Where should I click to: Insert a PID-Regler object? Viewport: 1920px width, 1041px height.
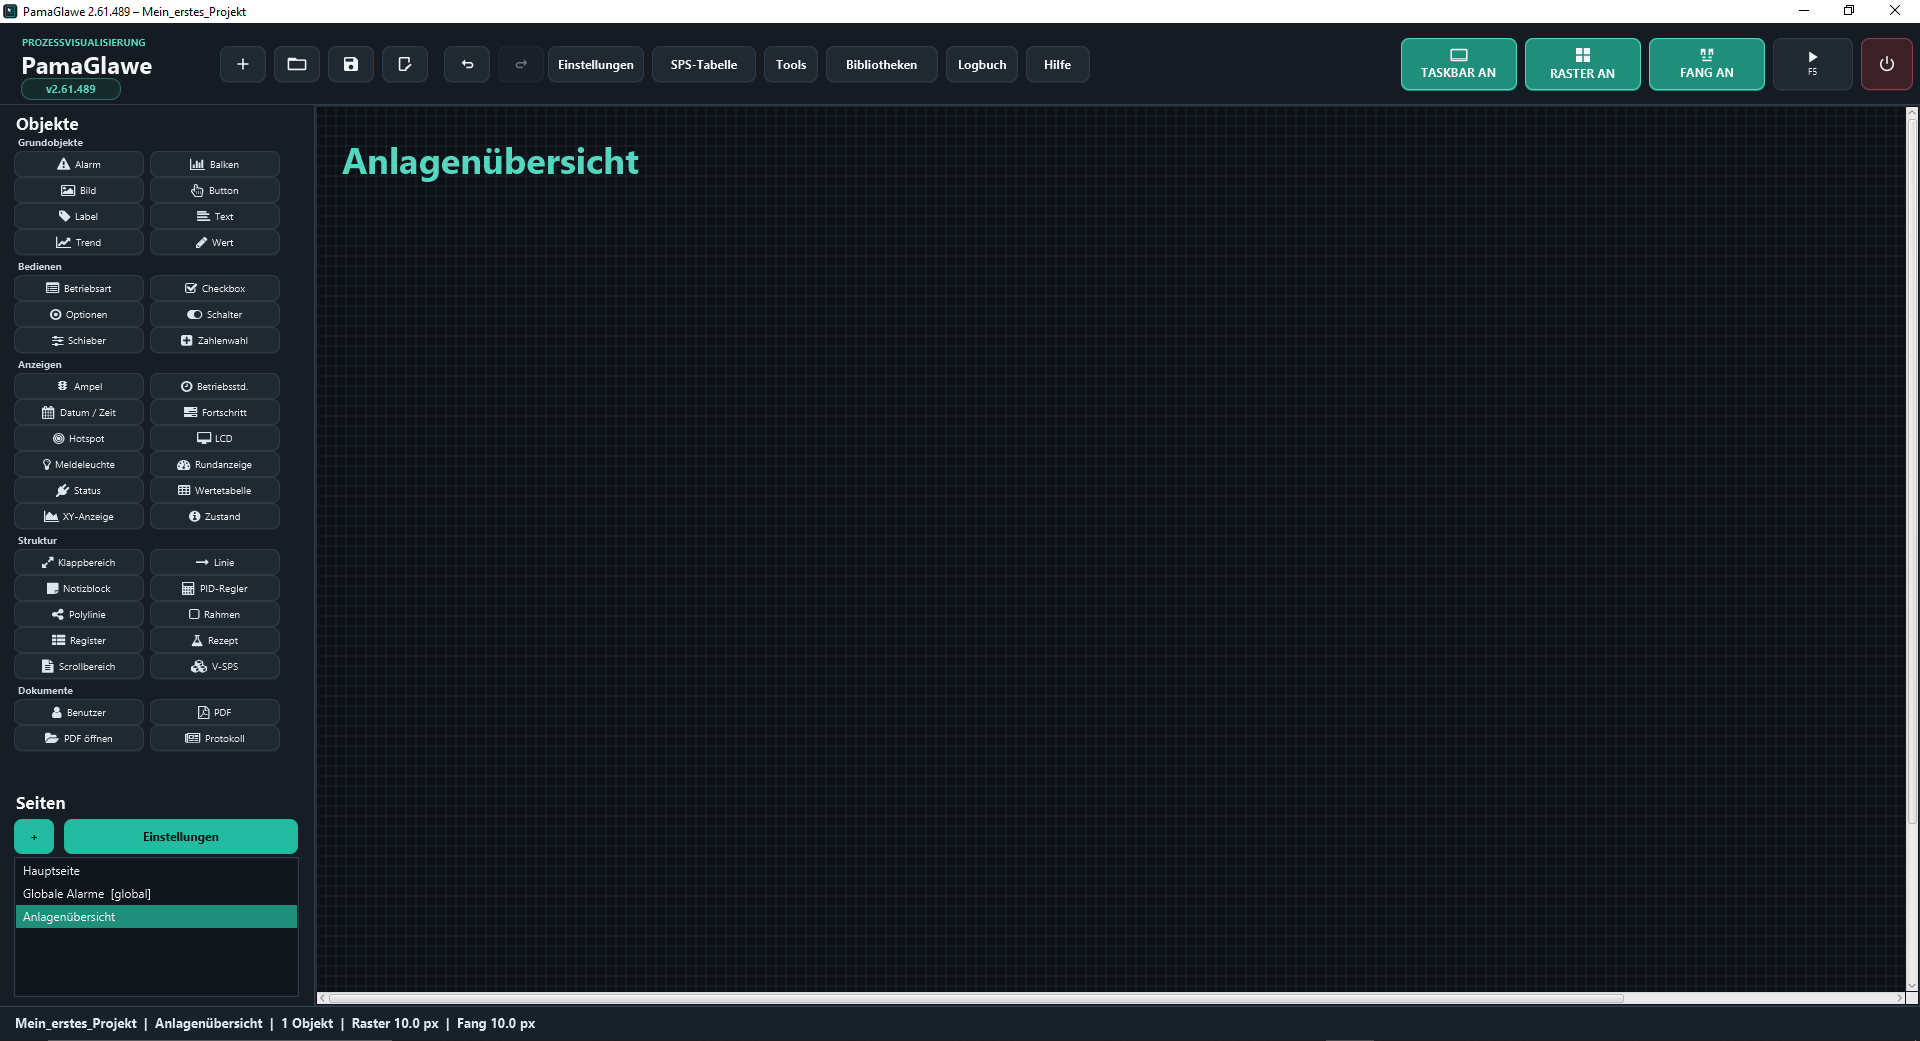[x=215, y=588]
